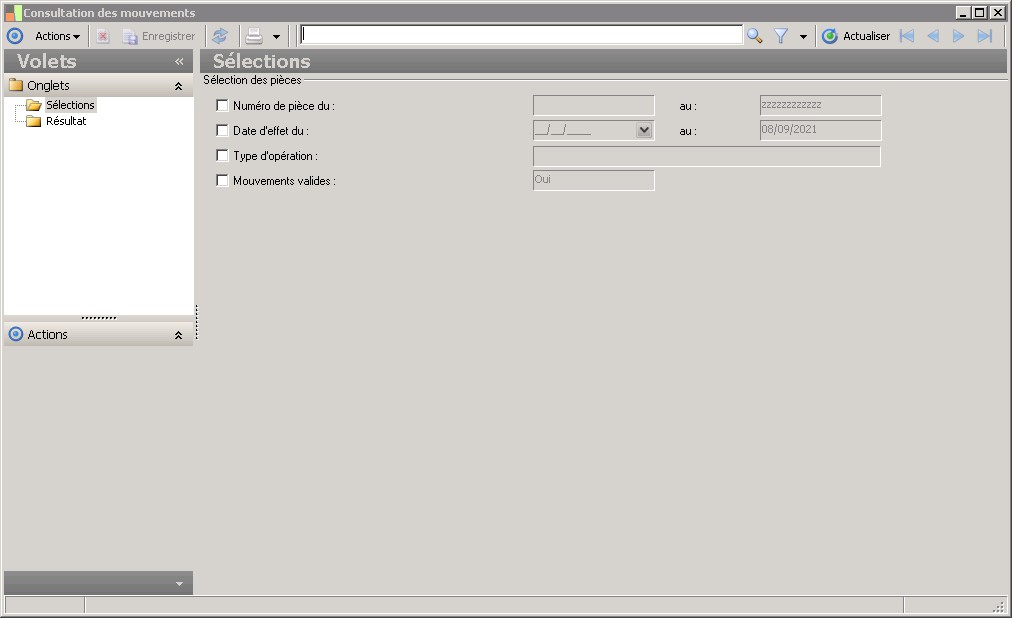Click the Mouvements valides Oui field
Viewport: 1012px width, 618px height.
tap(594, 181)
